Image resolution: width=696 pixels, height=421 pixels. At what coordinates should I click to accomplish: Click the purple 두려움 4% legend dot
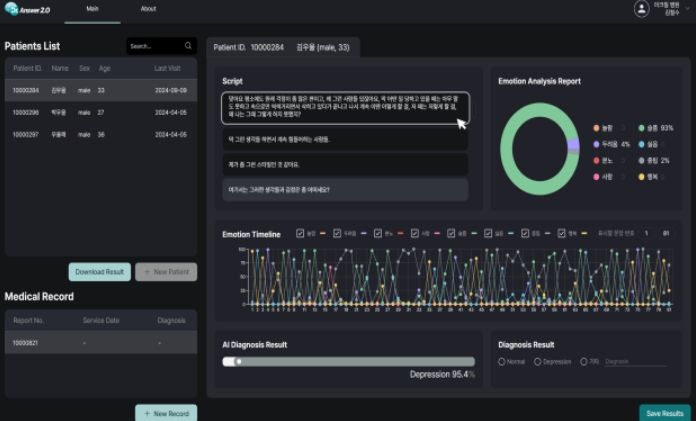595,144
